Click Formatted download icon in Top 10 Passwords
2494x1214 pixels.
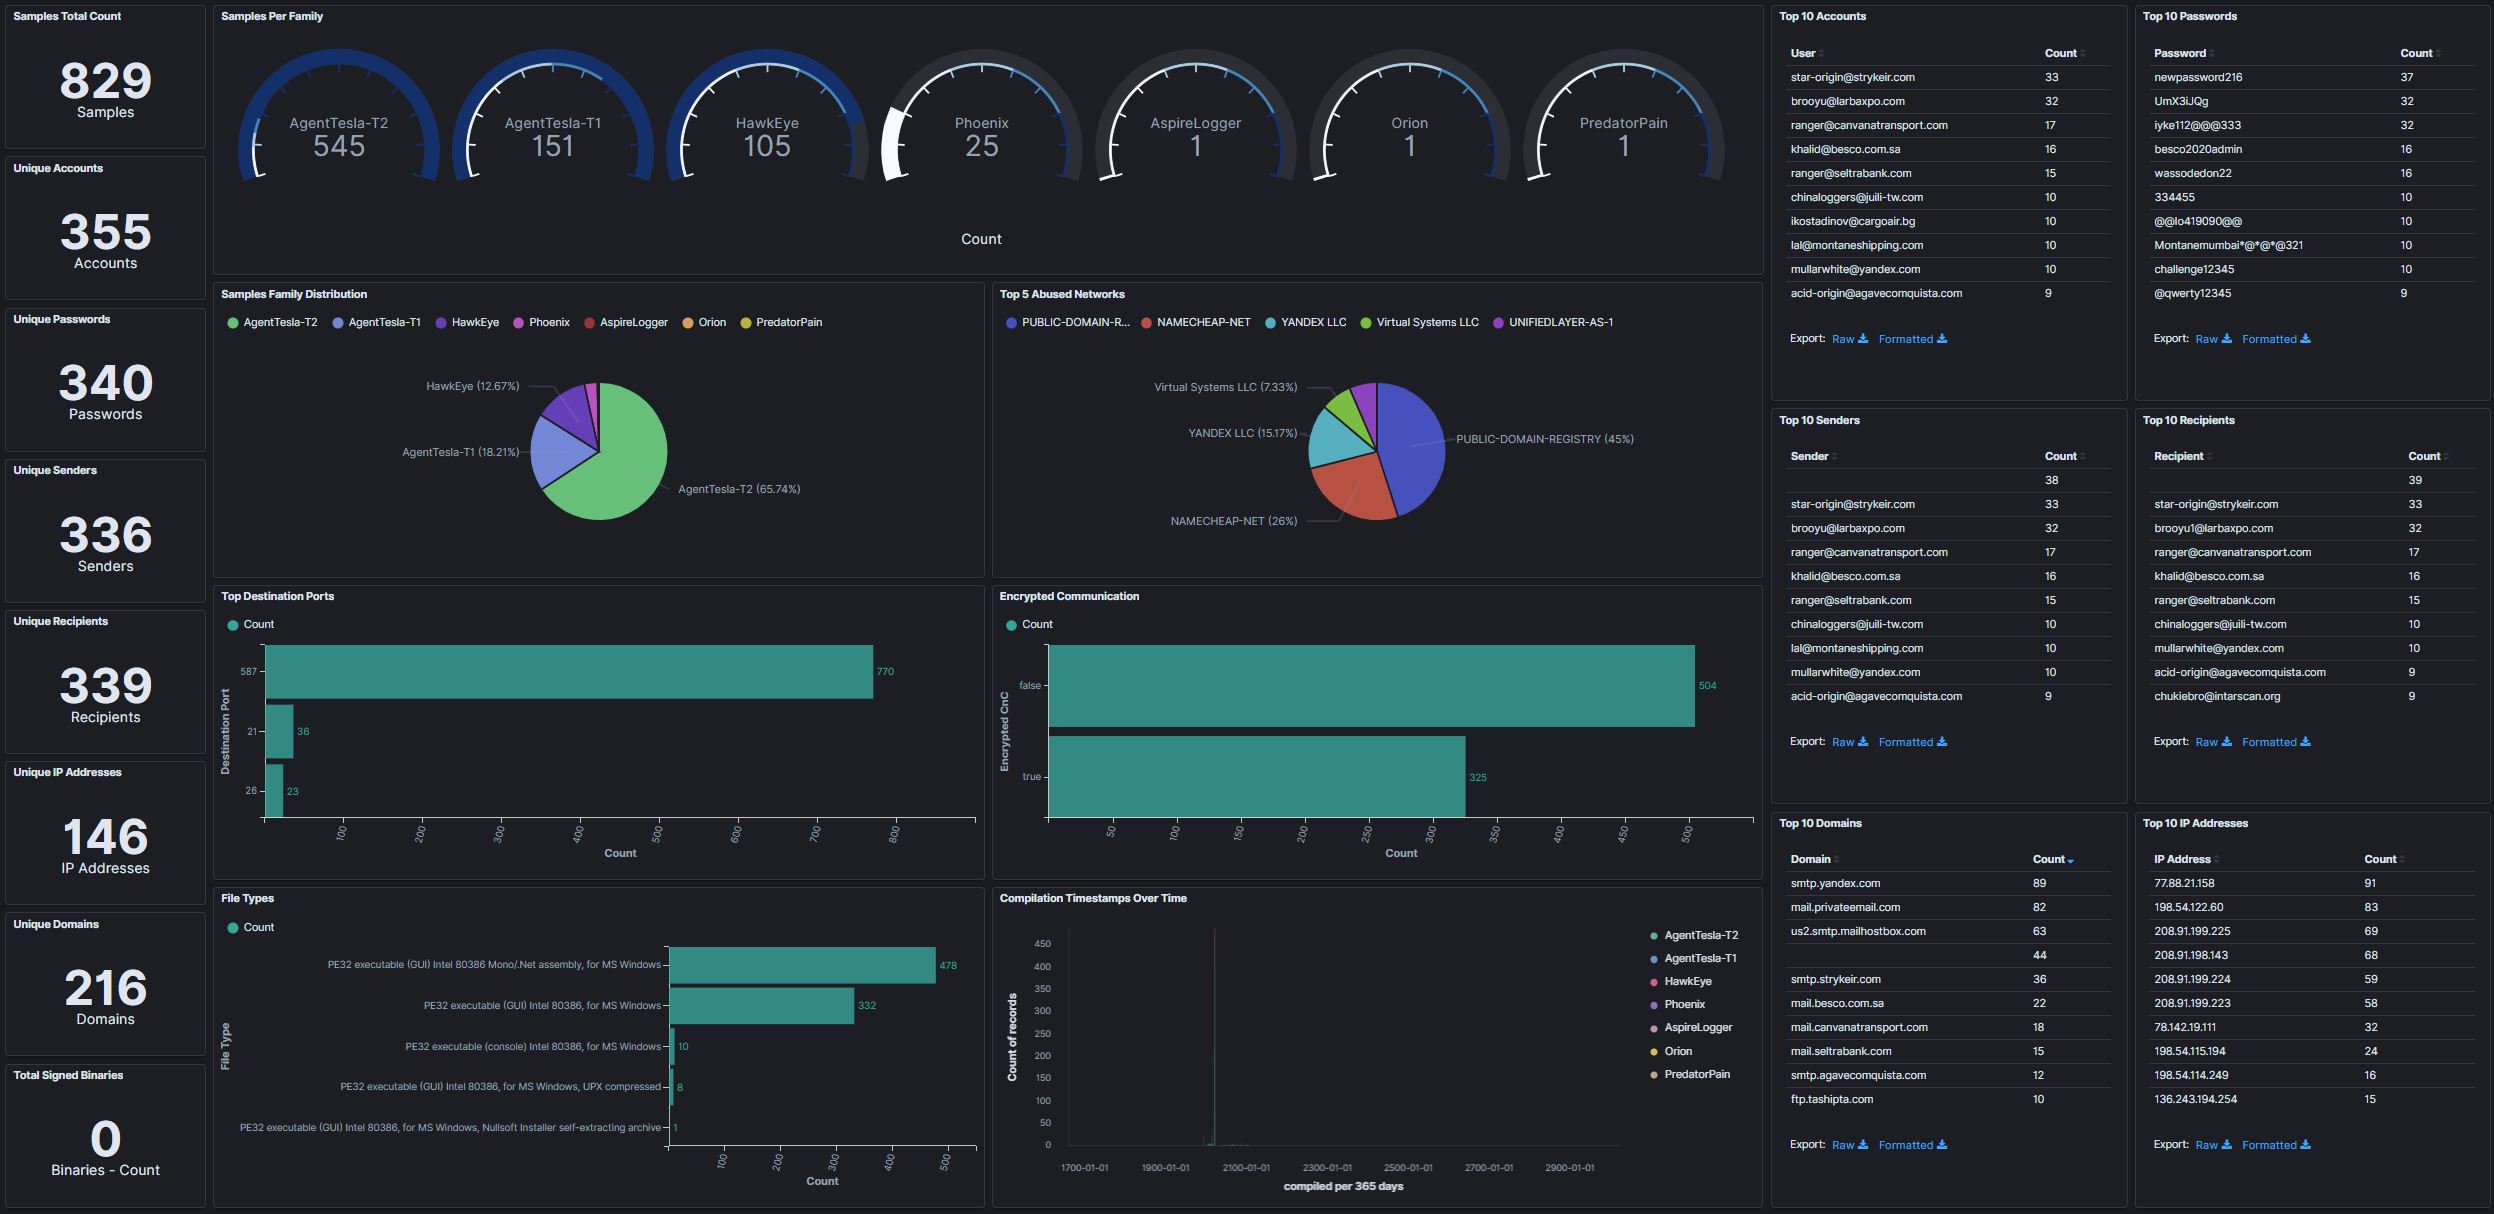pyautogui.click(x=2305, y=339)
